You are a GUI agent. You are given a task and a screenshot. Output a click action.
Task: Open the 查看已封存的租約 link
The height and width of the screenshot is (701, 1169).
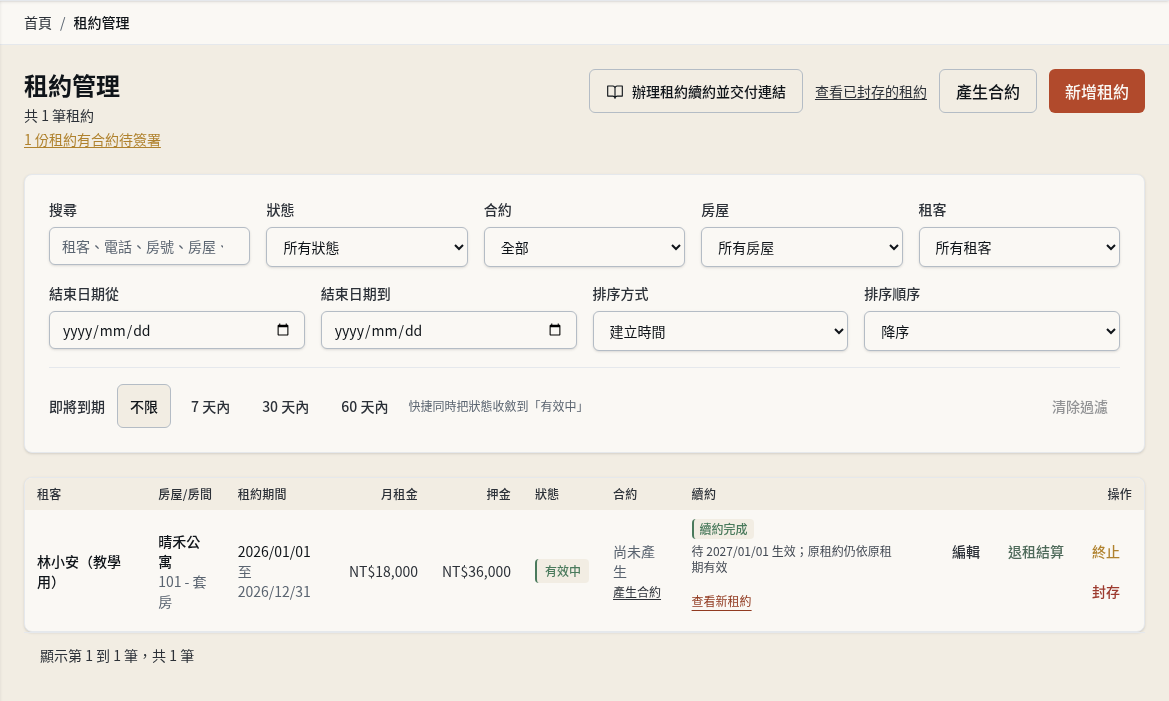[x=871, y=92]
